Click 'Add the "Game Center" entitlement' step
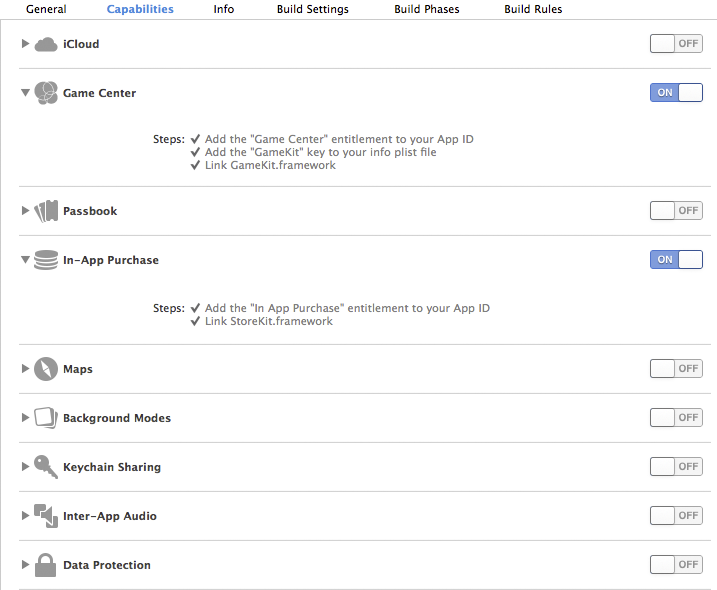717x590 pixels. (339, 139)
